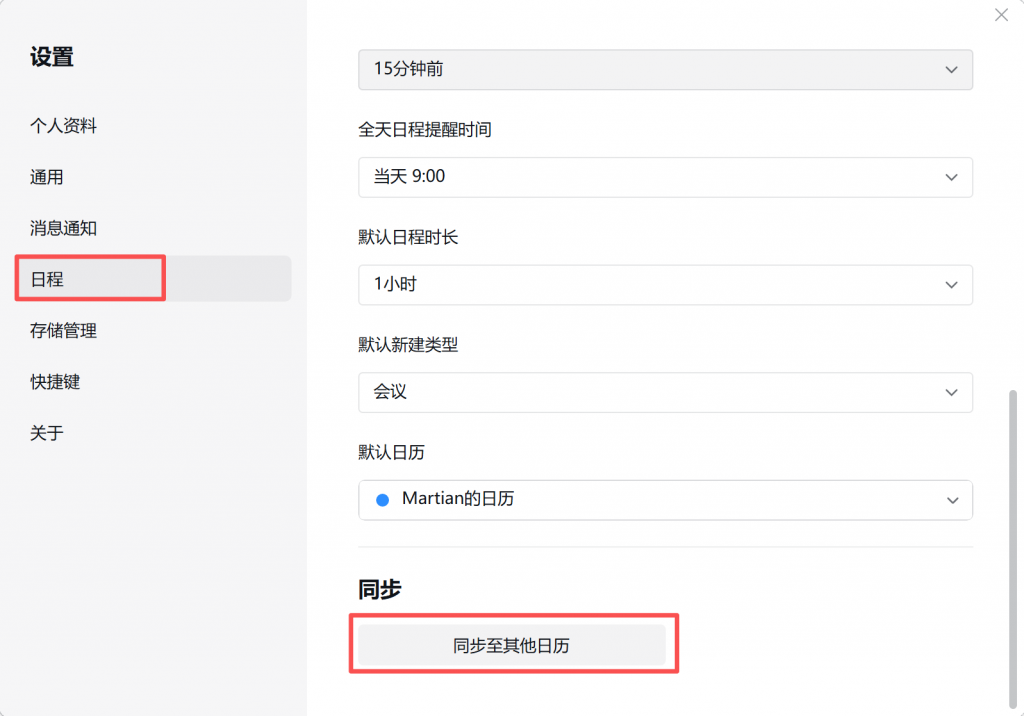This screenshot has width=1024, height=716.
Task: Open 个人资料 settings section
Action: [63, 125]
